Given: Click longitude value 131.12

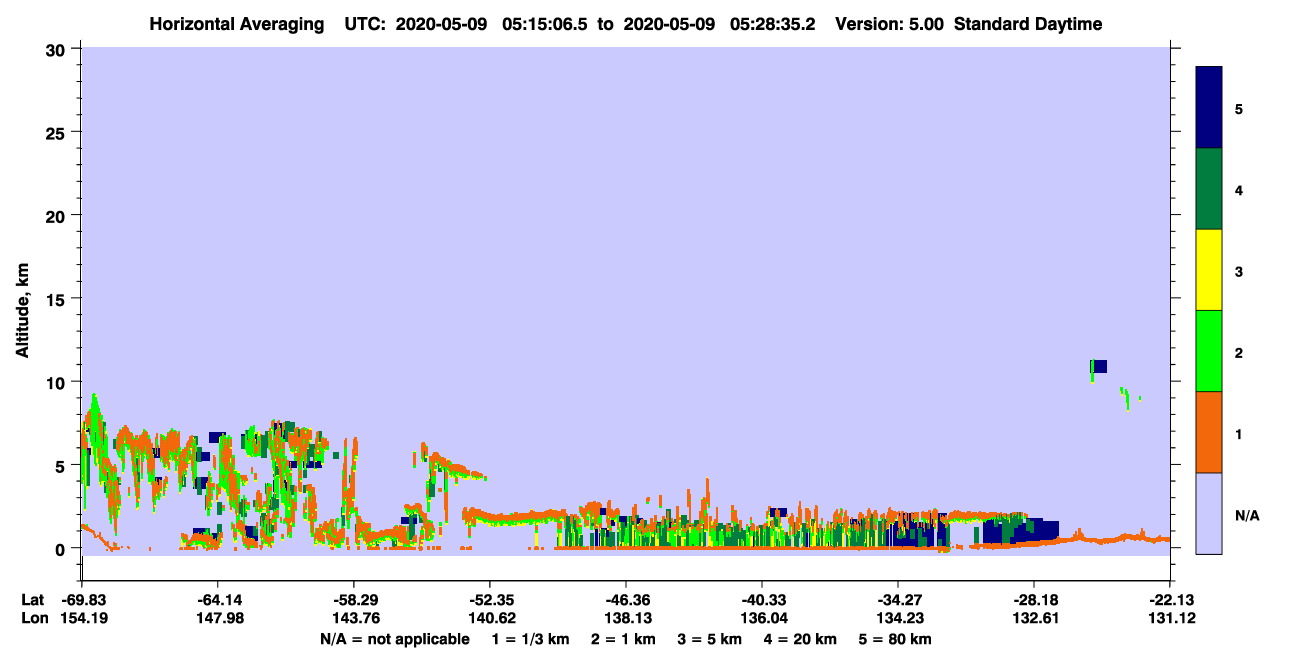Looking at the screenshot, I should pos(1170,618).
